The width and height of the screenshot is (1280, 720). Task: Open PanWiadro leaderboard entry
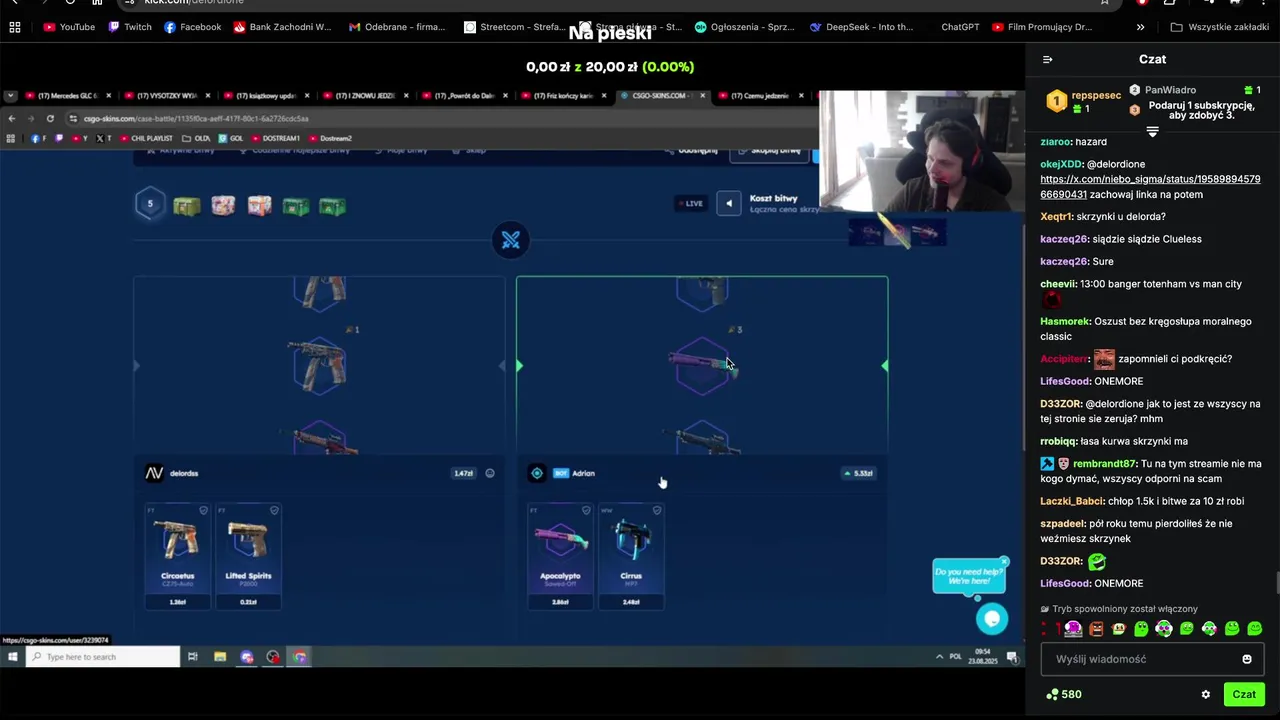point(1194,90)
